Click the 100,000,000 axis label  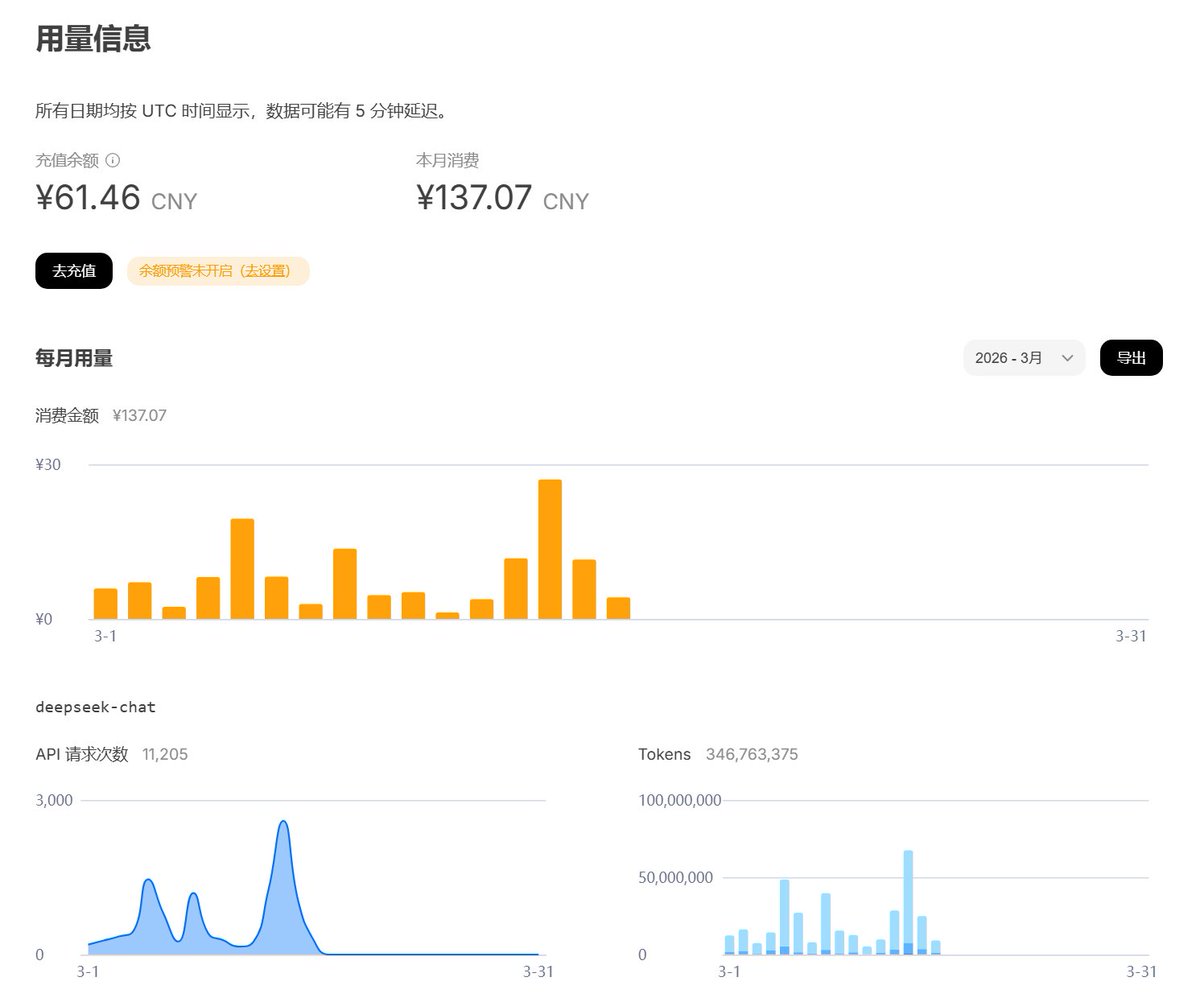[x=680, y=800]
